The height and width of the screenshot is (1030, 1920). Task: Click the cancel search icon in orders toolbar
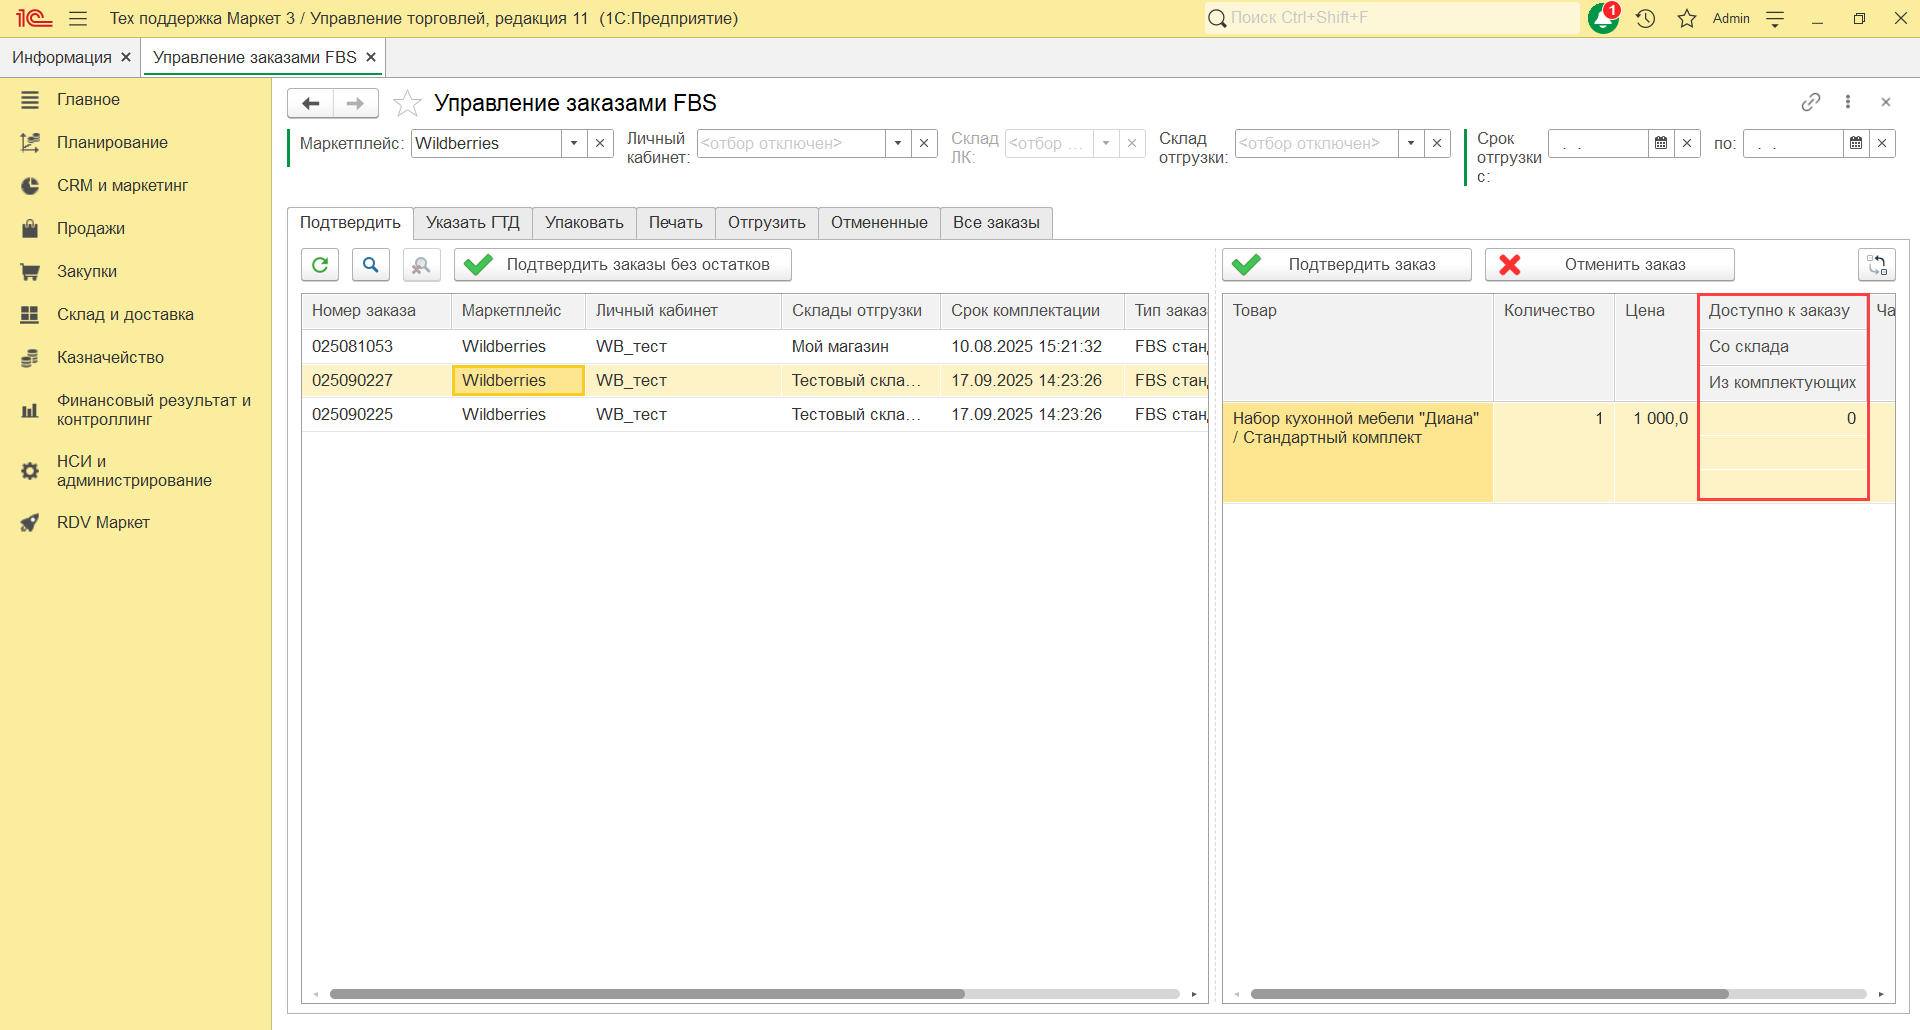click(421, 265)
